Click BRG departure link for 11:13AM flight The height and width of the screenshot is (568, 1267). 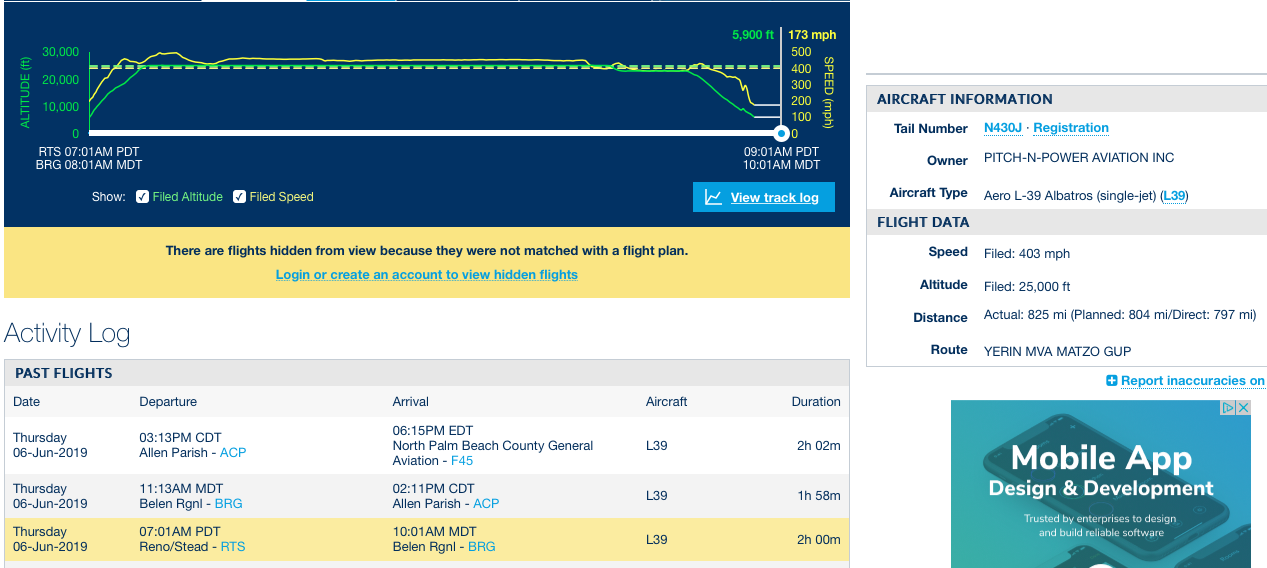pos(228,504)
